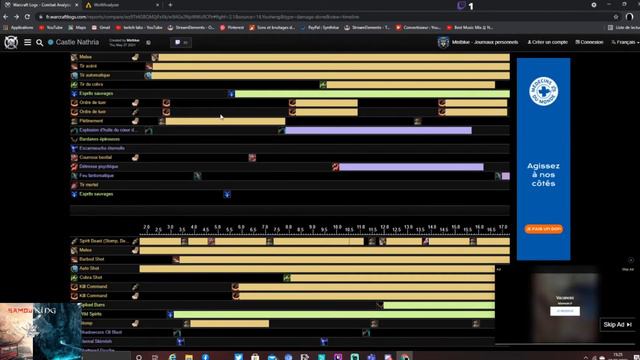
Task: Click the Courroux bestial cast marker on timeline
Action: tap(252, 158)
